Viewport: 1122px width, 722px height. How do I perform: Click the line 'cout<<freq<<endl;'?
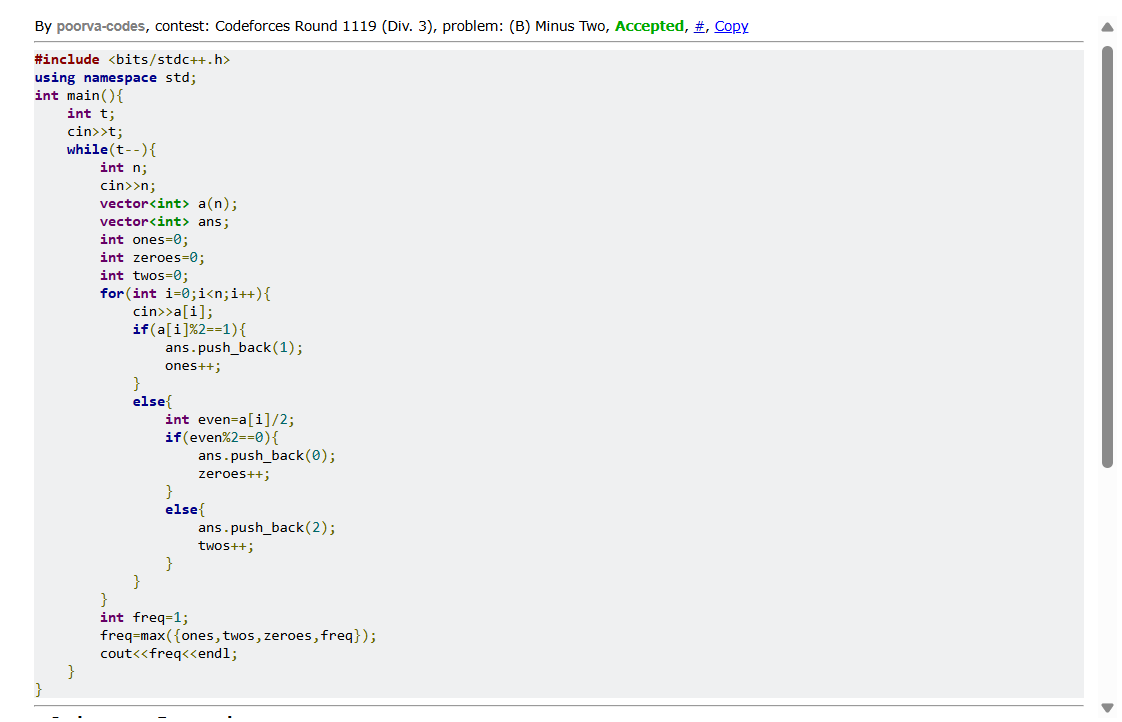169,653
